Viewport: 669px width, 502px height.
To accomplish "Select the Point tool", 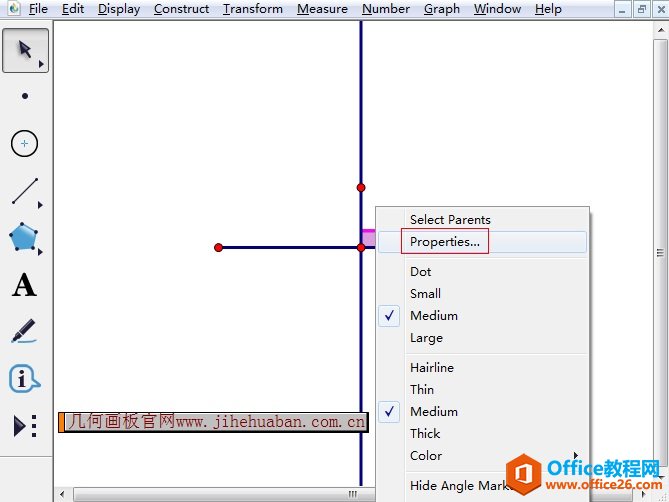I will click(25, 96).
